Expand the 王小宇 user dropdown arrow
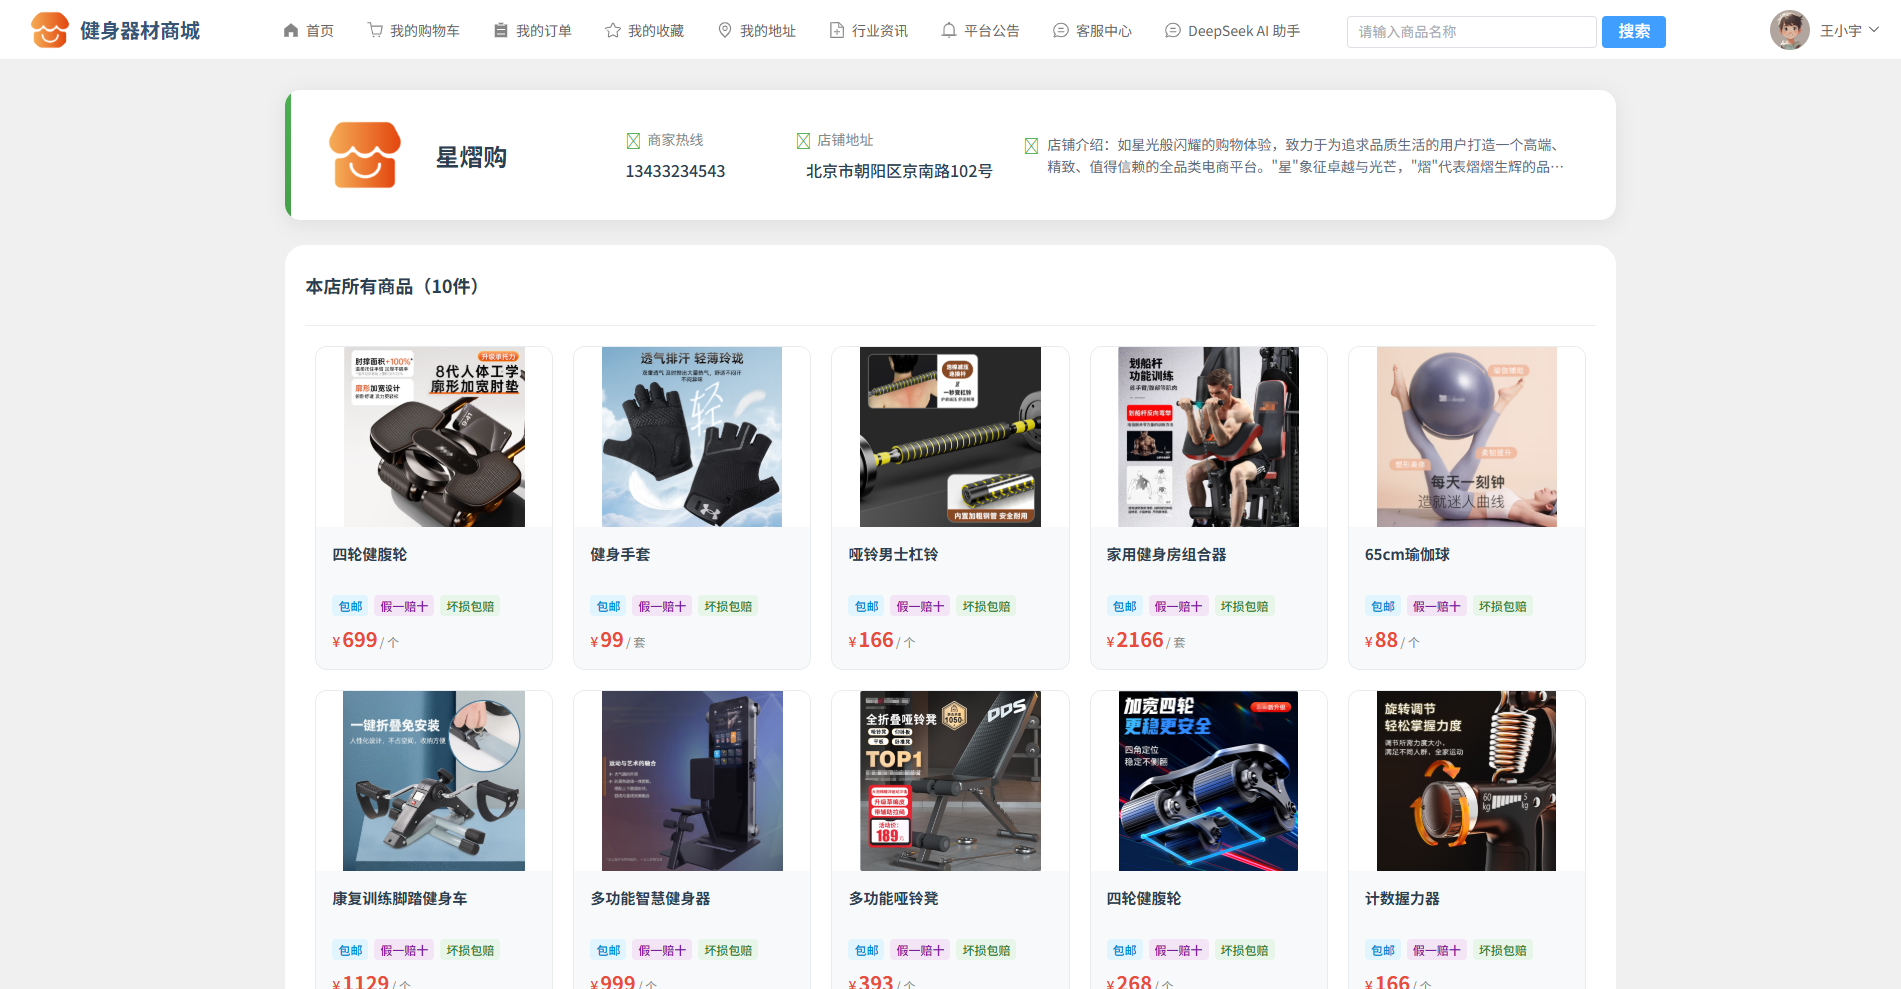Screen dimensions: 1901x989 [1874, 30]
